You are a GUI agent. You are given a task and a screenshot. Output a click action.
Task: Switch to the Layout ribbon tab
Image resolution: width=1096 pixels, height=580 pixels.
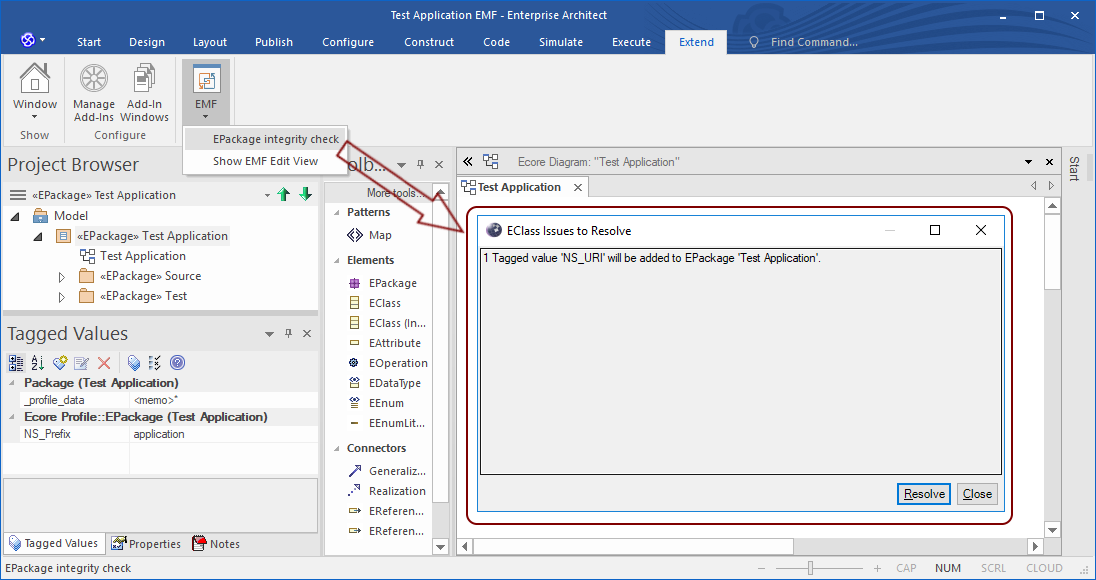point(210,42)
